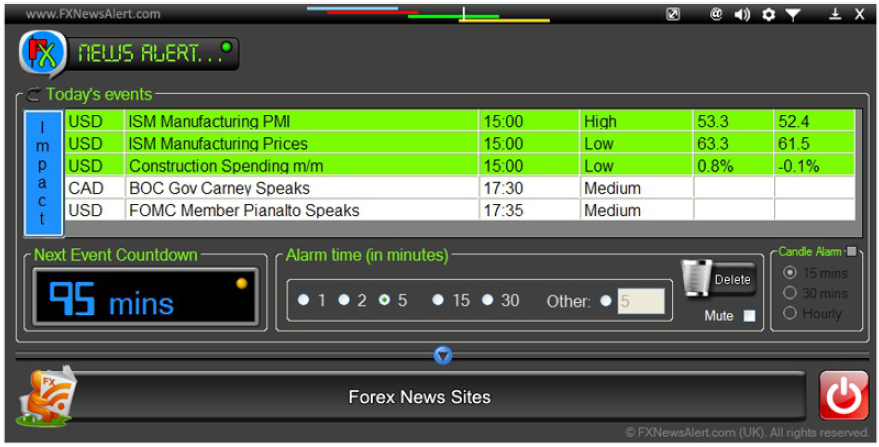Select the 2 minute alarm radio
The width and height of the screenshot is (879, 447).
pyautogui.click(x=344, y=300)
